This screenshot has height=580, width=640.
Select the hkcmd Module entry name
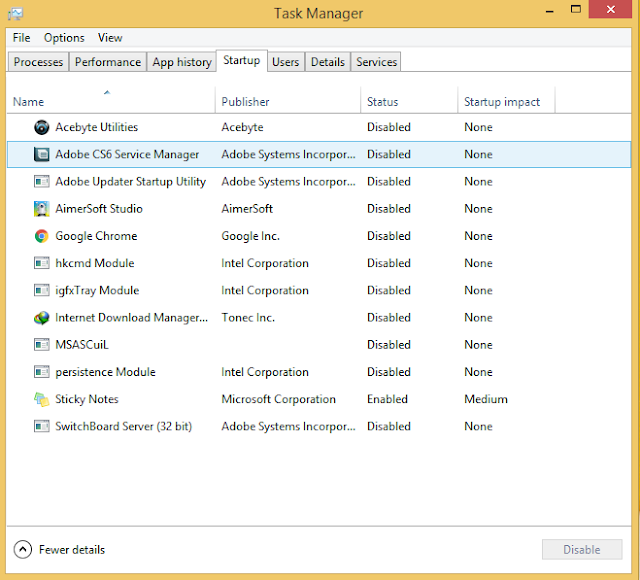click(95, 263)
